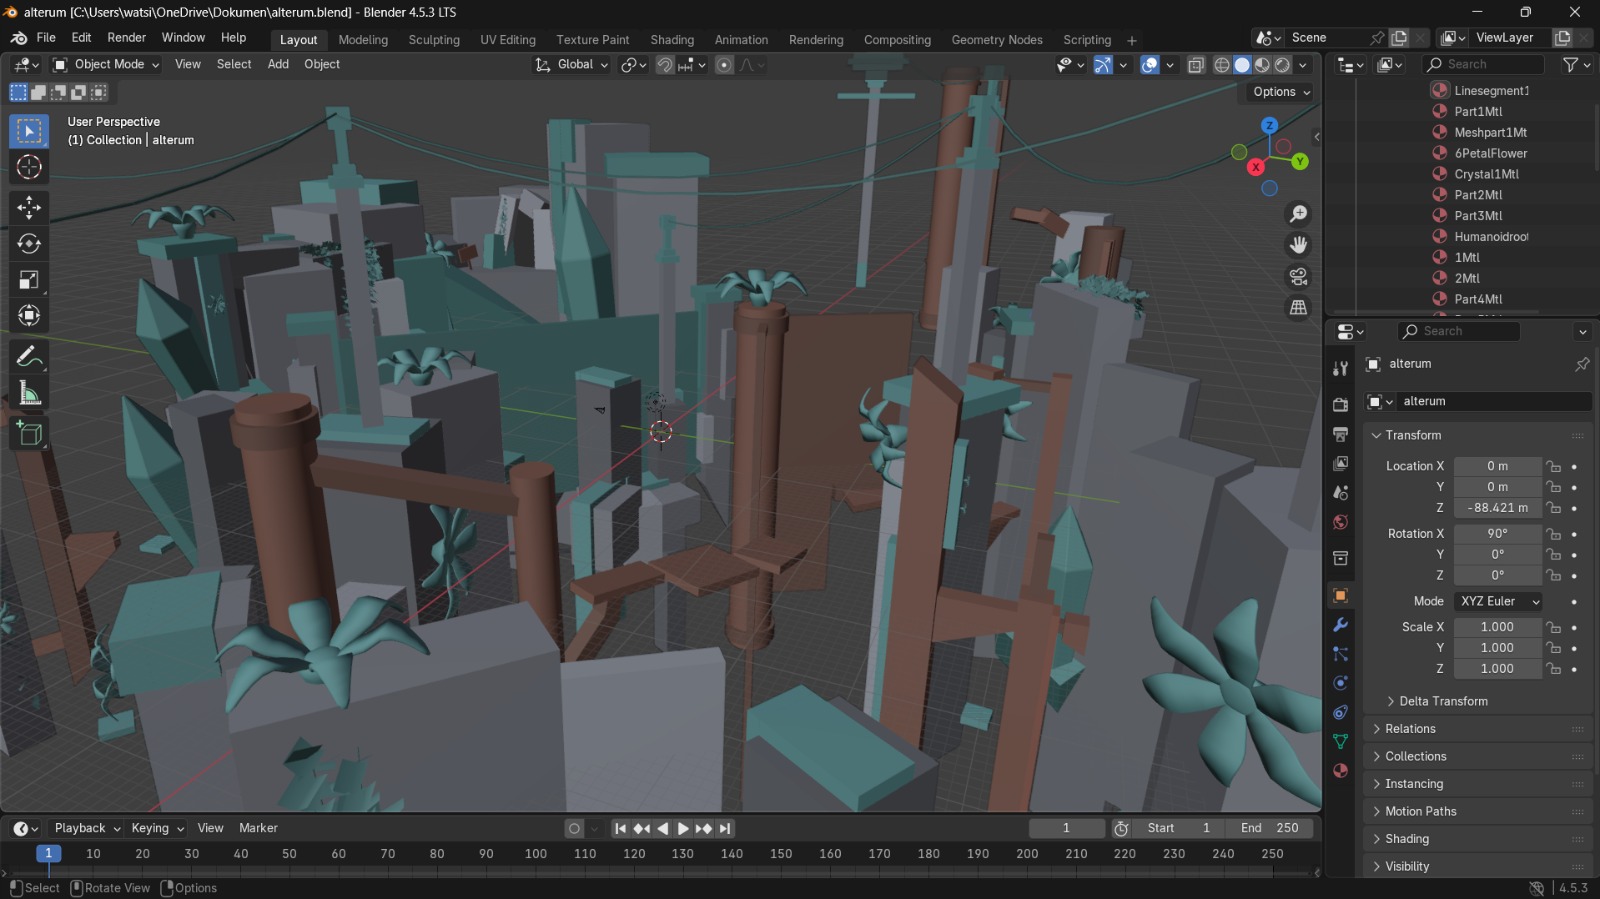This screenshot has height=899, width=1600.
Task: Toggle camera view in viewport
Action: [1299, 276]
